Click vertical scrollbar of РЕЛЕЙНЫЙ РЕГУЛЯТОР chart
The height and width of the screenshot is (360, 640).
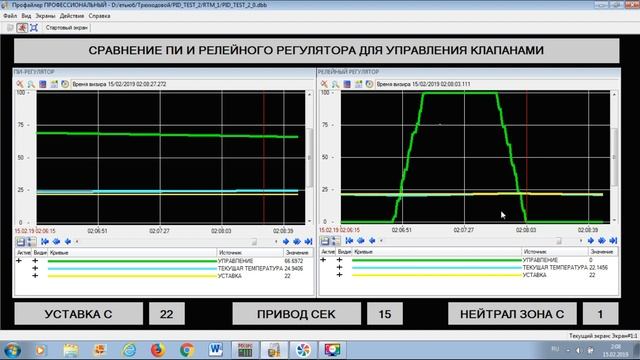pos(614,158)
